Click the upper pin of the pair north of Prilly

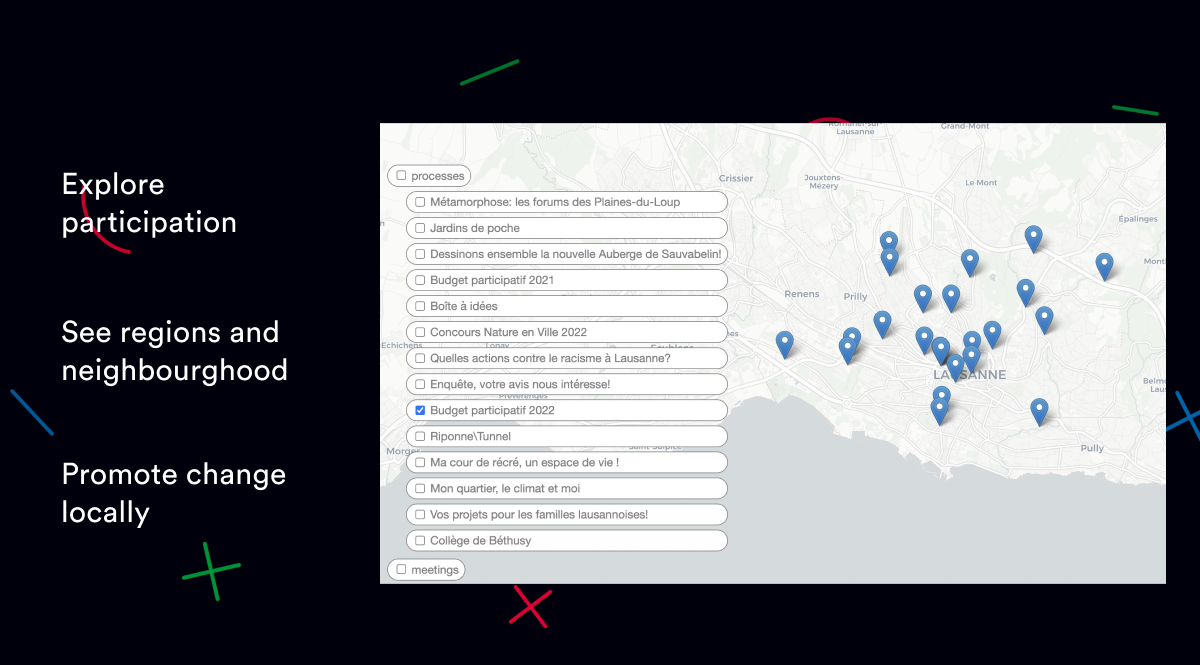point(888,242)
